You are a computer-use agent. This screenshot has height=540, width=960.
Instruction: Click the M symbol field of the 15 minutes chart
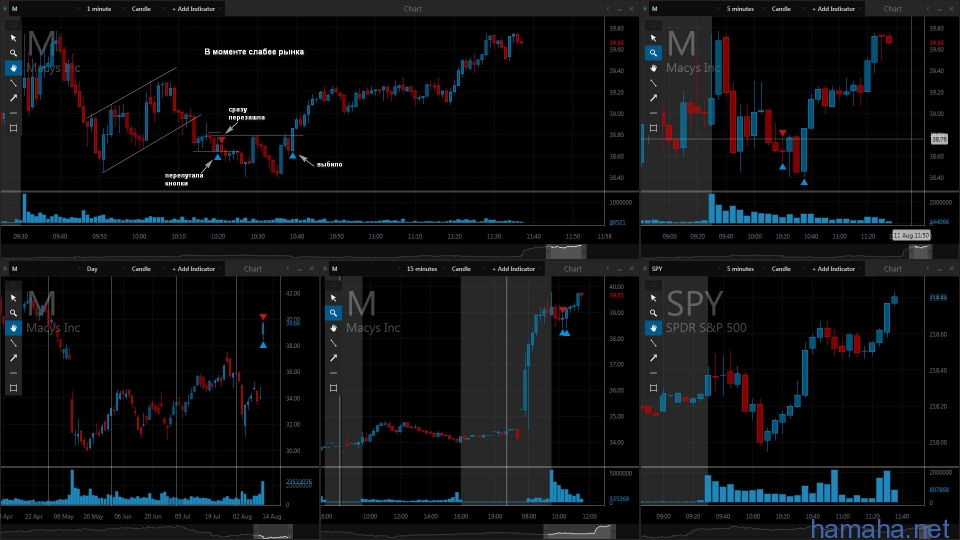pos(365,269)
